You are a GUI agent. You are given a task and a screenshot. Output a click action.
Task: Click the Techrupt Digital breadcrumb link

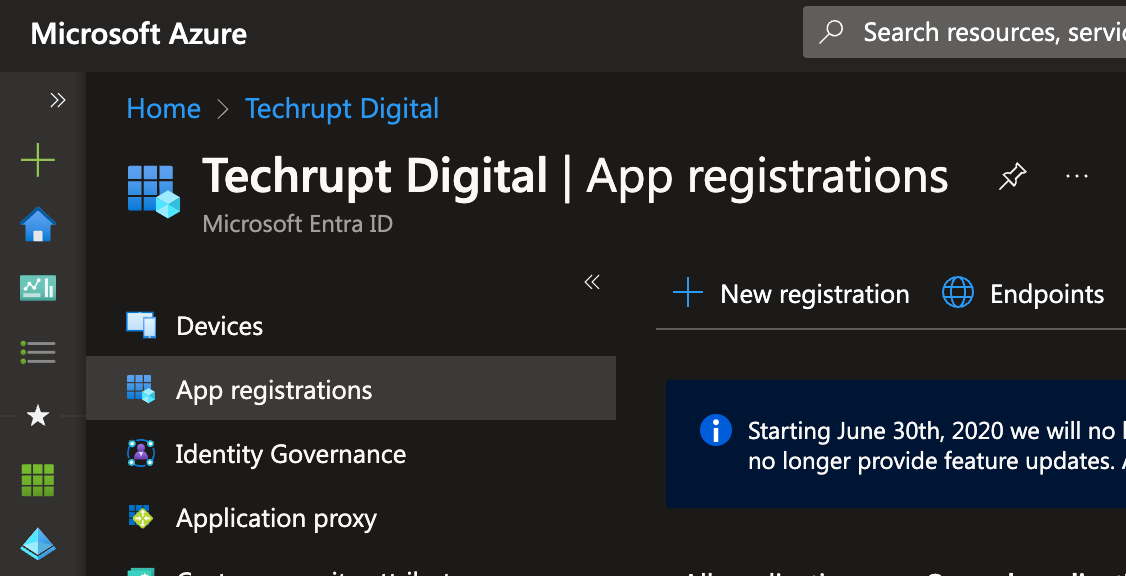coord(342,108)
